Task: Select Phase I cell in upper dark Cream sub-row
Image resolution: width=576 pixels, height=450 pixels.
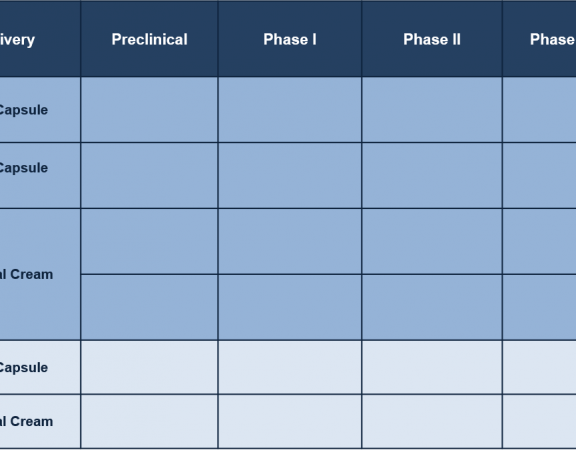Action: (x=289, y=241)
